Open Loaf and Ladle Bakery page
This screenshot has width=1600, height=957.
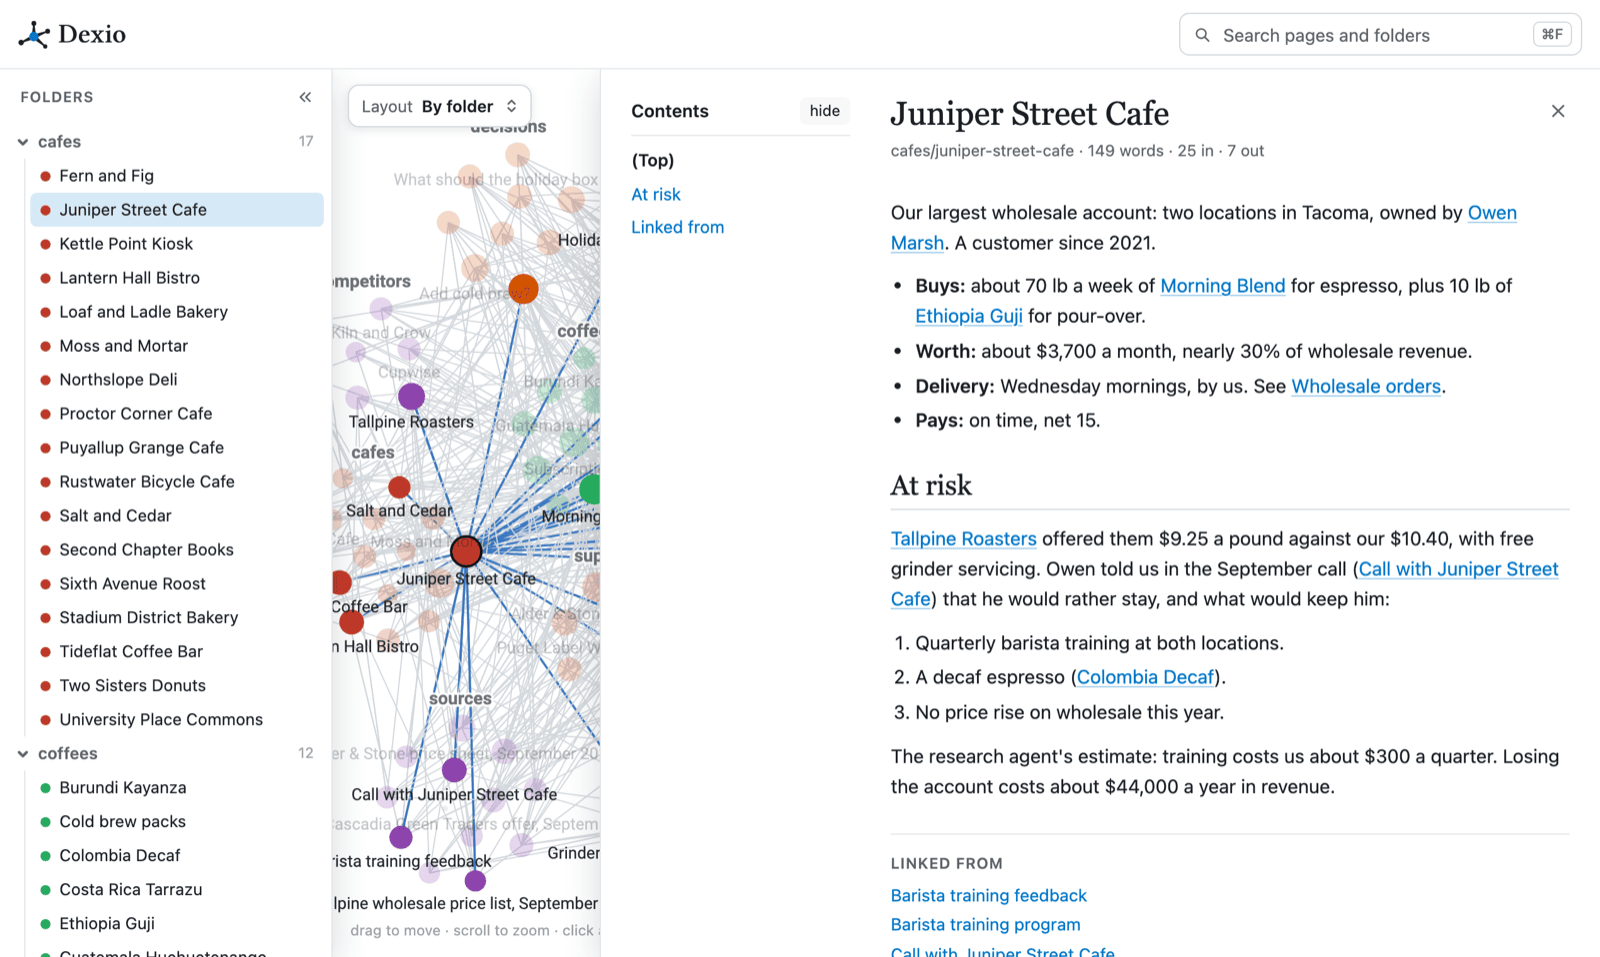177,312
